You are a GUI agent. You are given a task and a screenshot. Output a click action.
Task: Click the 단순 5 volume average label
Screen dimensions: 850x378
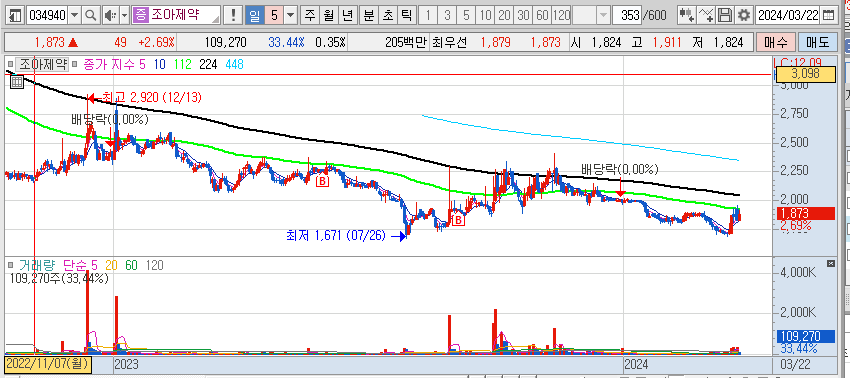pyautogui.click(x=80, y=265)
